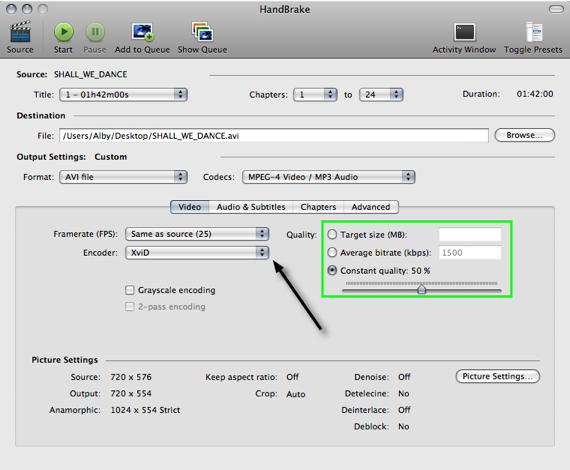The height and width of the screenshot is (470, 570).
Task: Open the Source clapperboard icon
Action: 20,32
